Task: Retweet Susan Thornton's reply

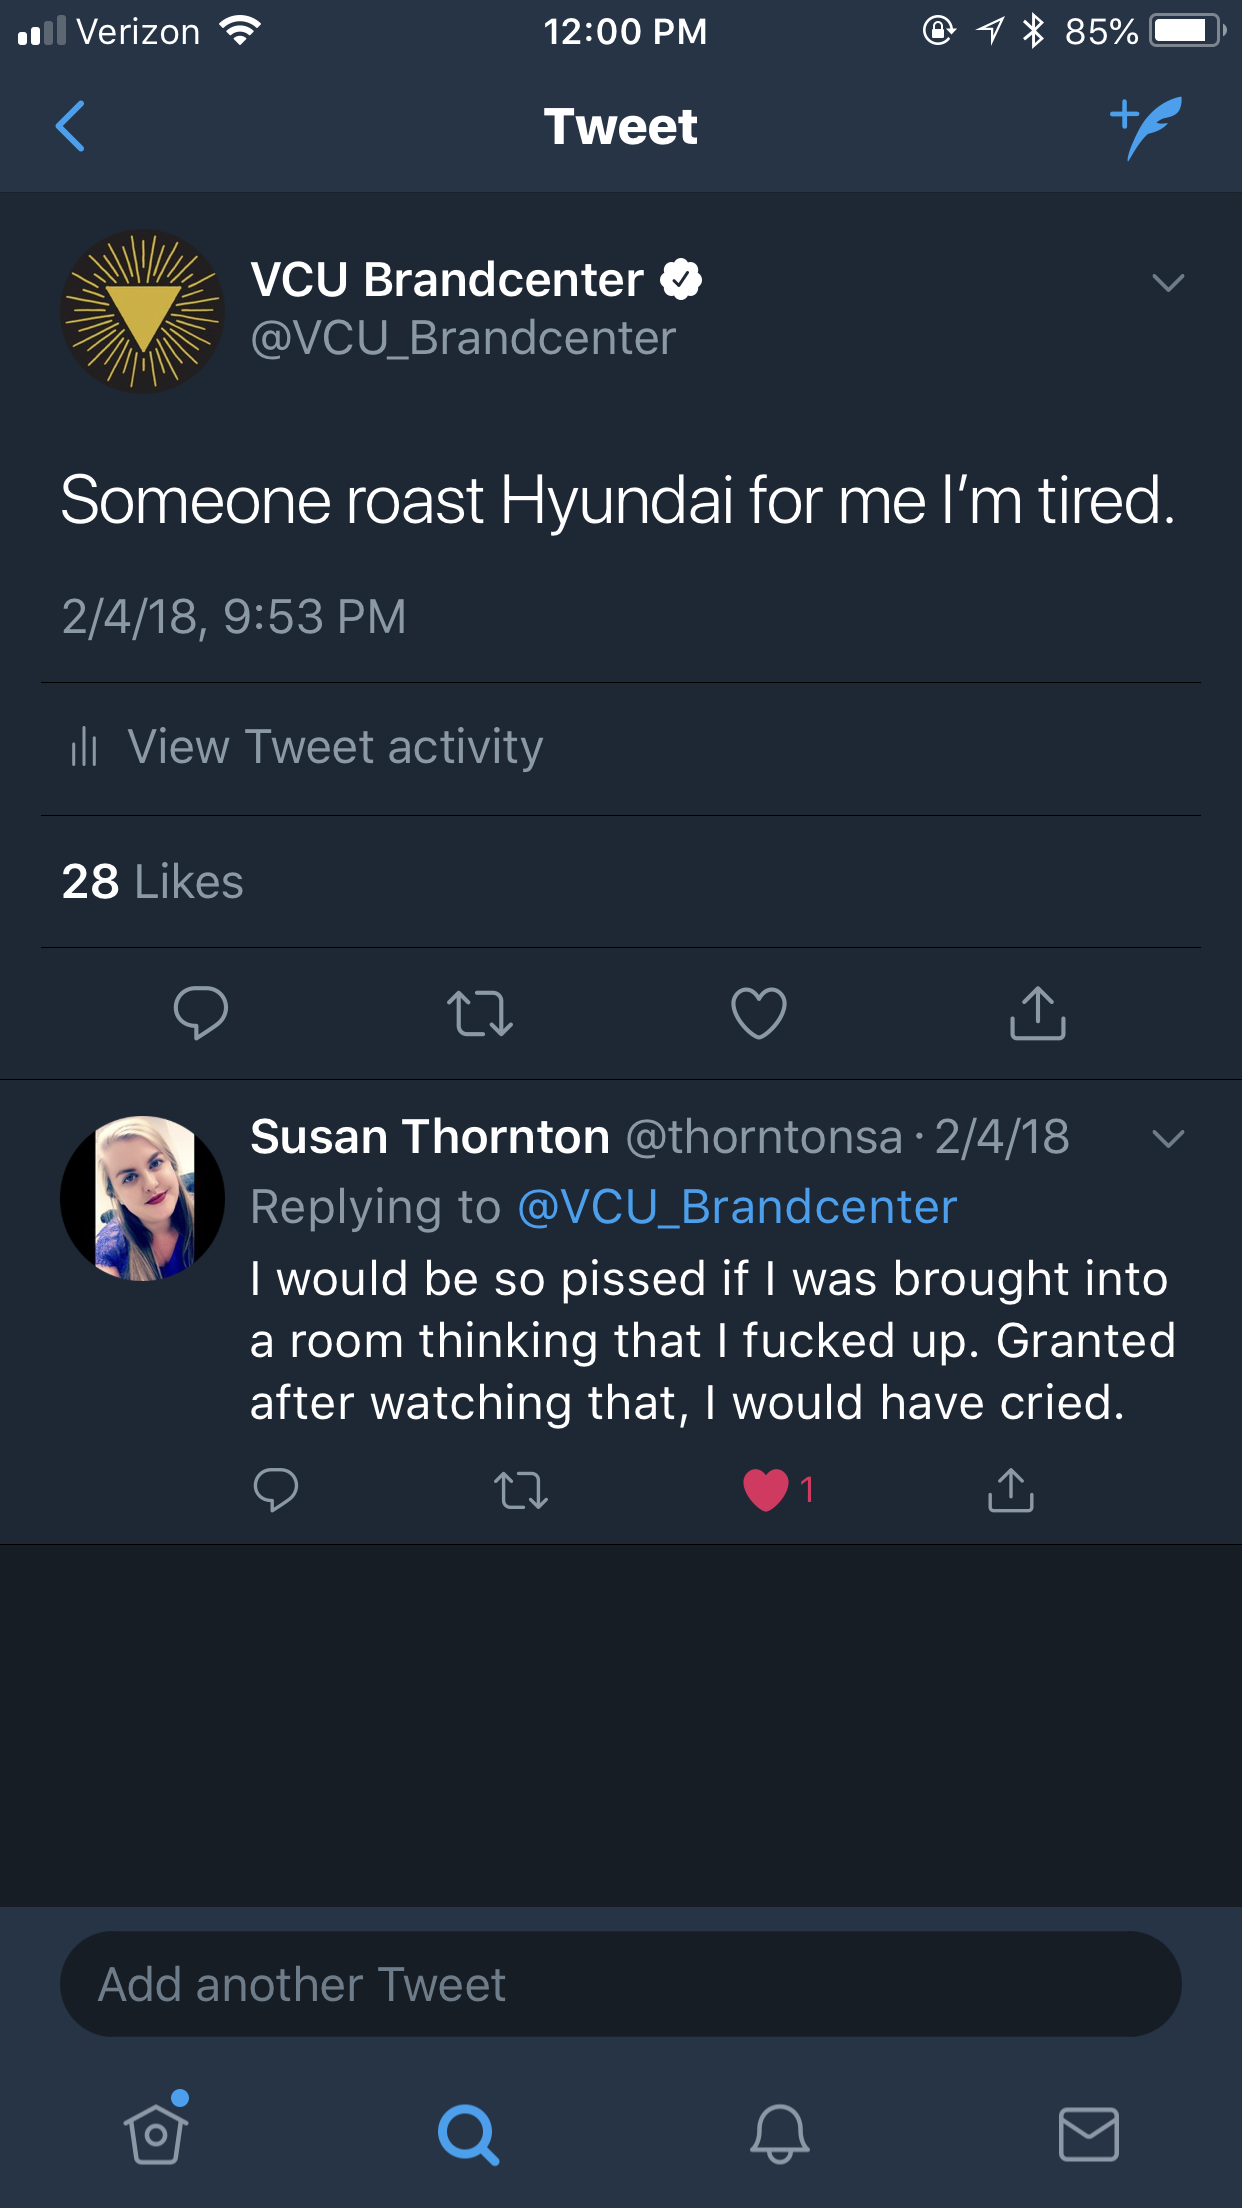Action: pyautogui.click(x=521, y=1490)
